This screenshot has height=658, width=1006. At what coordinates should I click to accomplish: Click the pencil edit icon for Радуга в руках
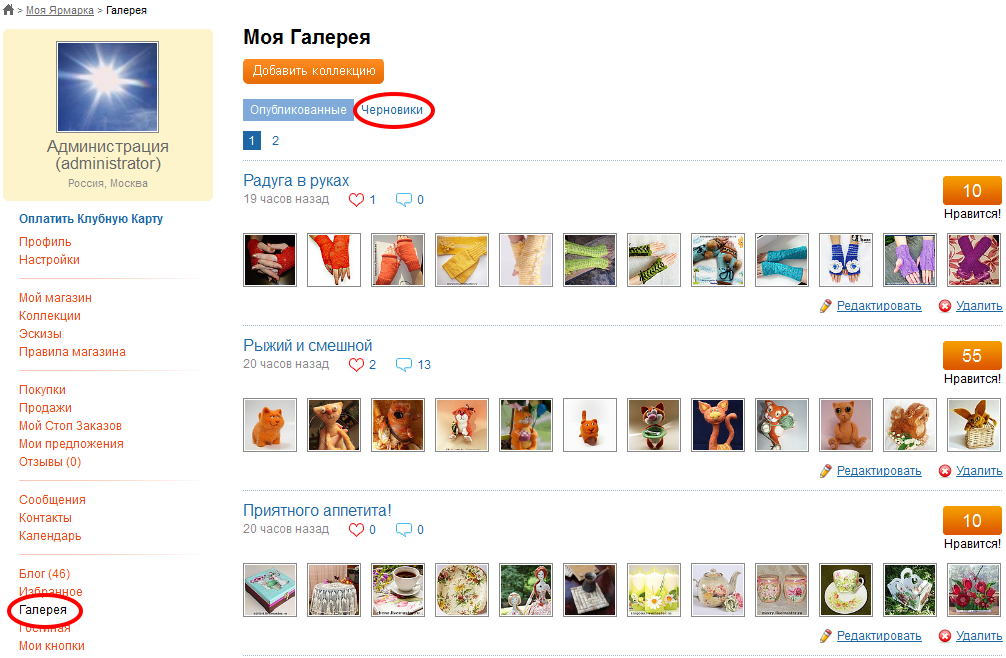(826, 306)
